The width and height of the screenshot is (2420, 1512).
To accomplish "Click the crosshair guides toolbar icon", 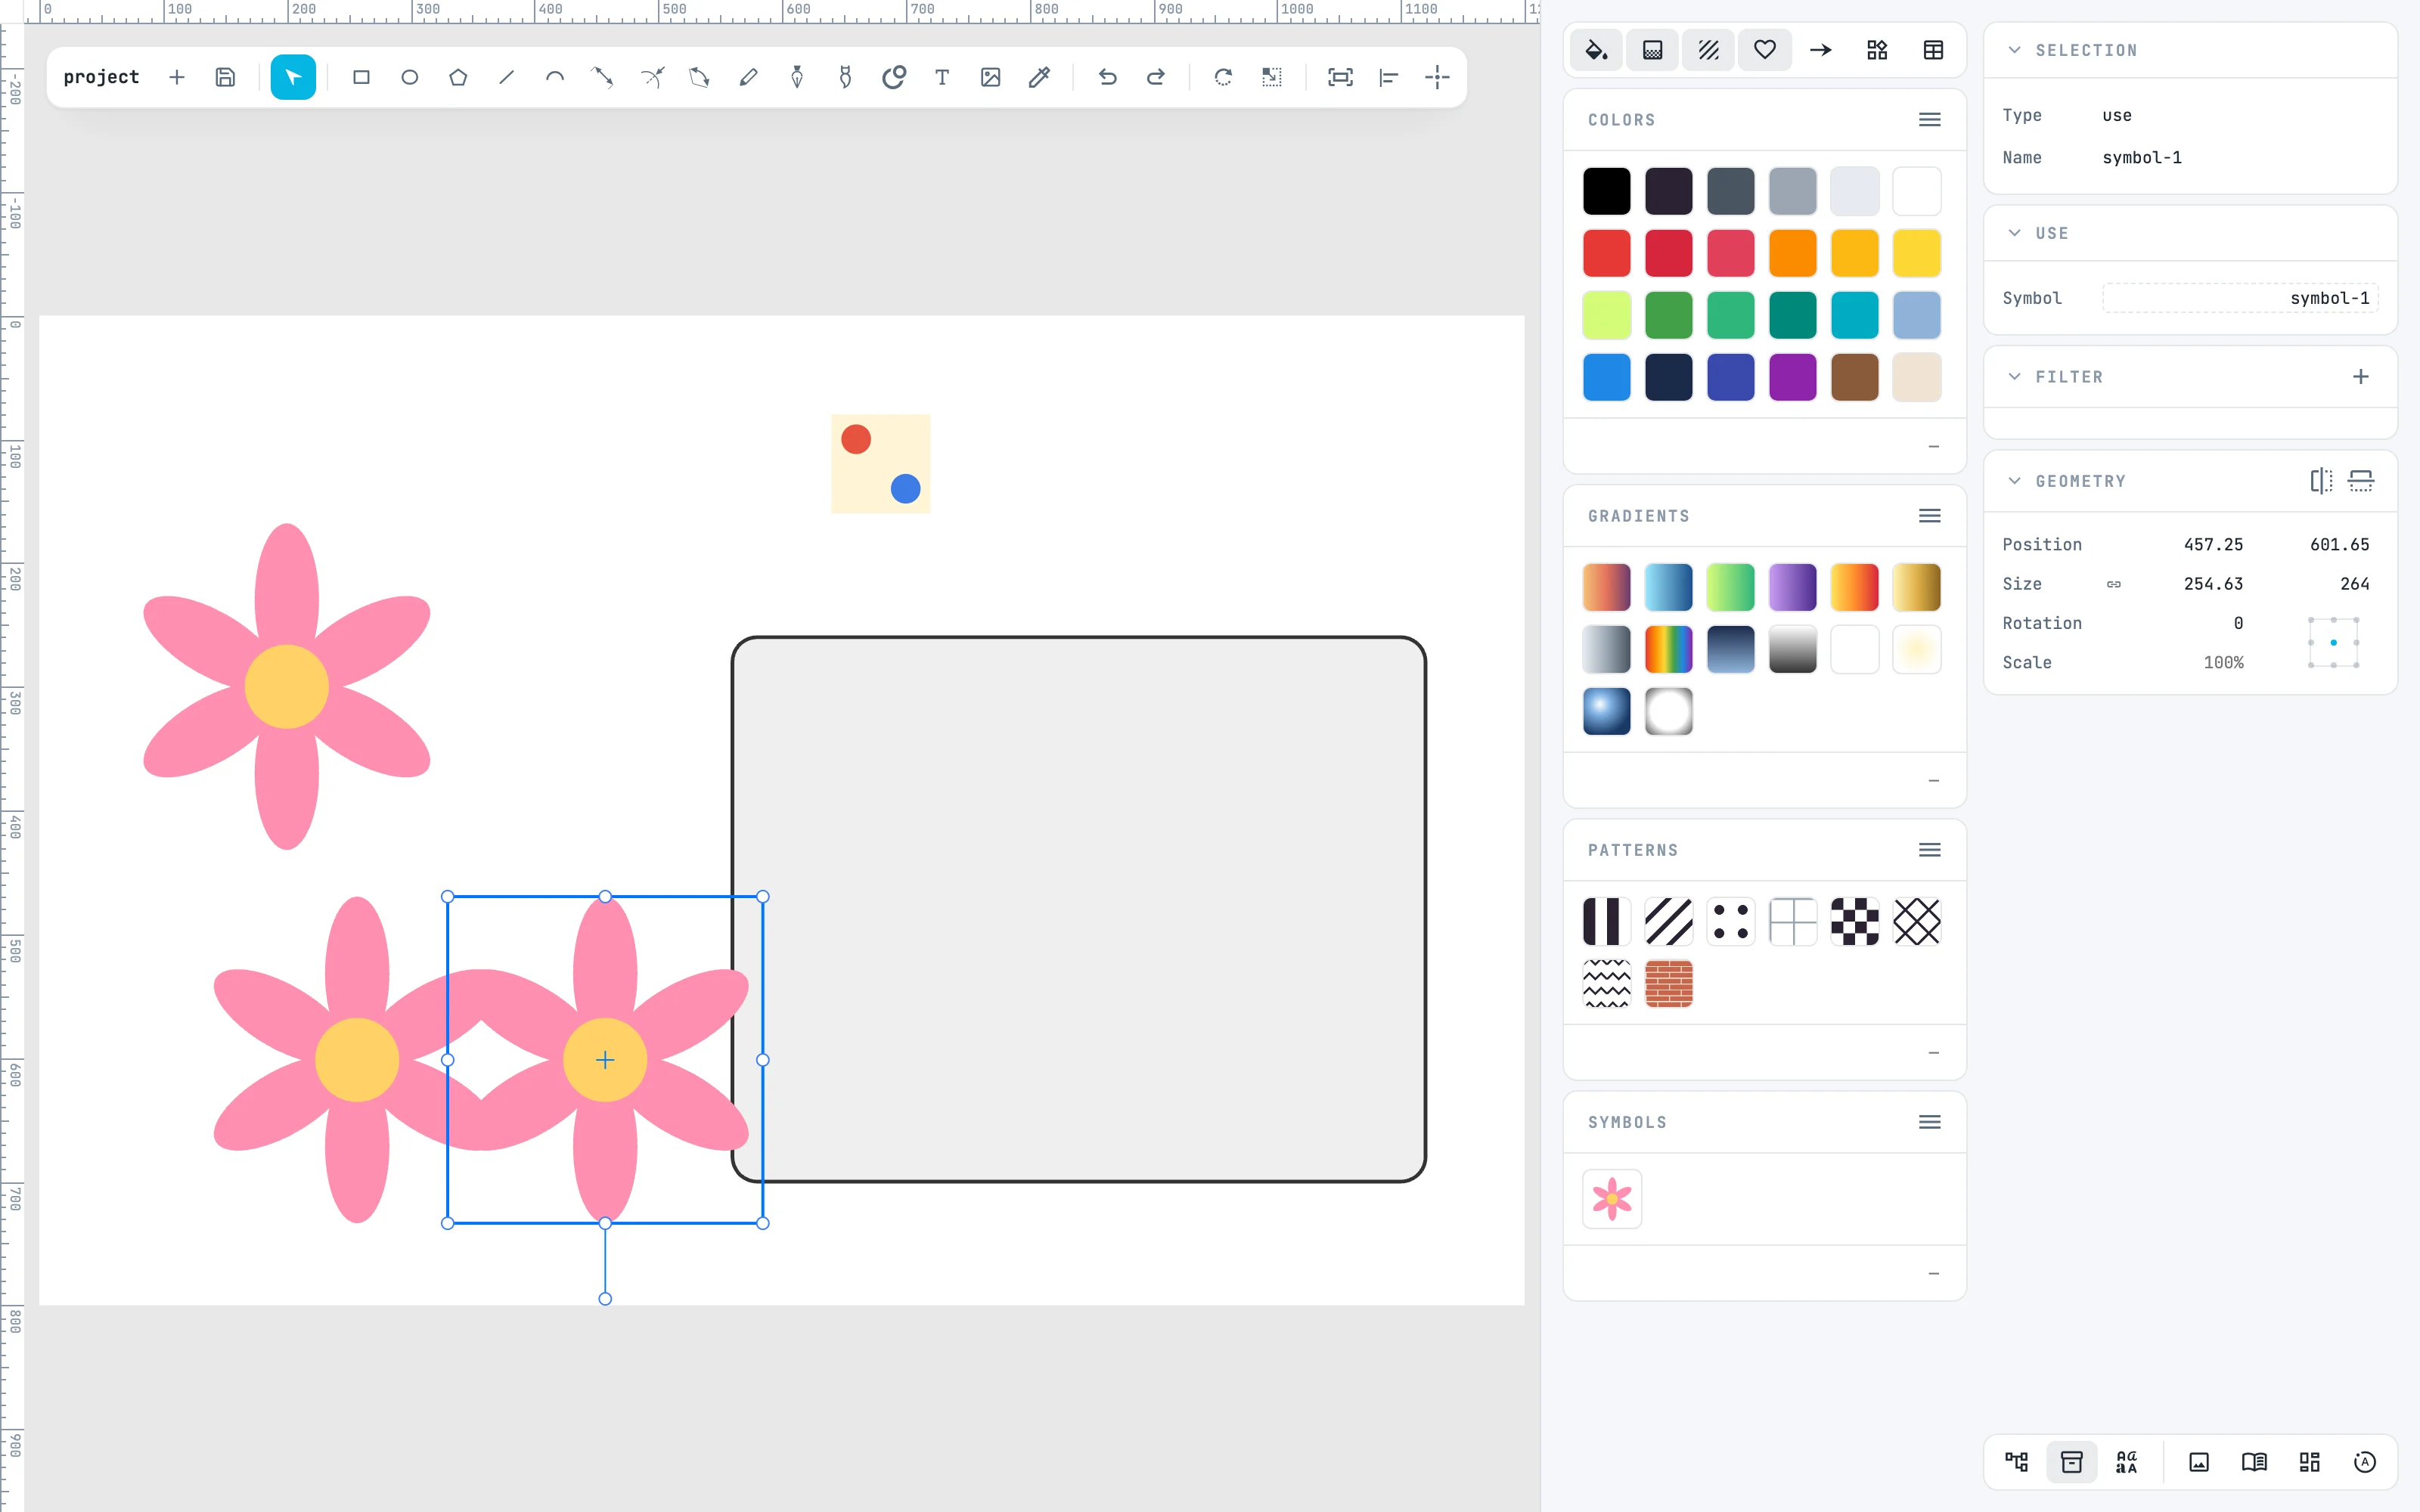I will pyautogui.click(x=1437, y=77).
